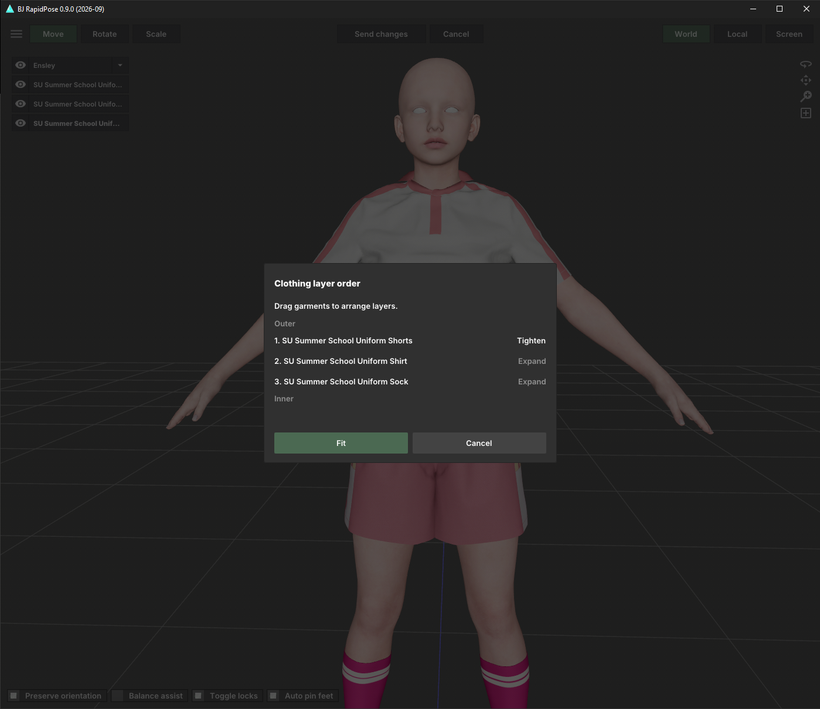Click the zoom magnifier icon

(x=805, y=96)
